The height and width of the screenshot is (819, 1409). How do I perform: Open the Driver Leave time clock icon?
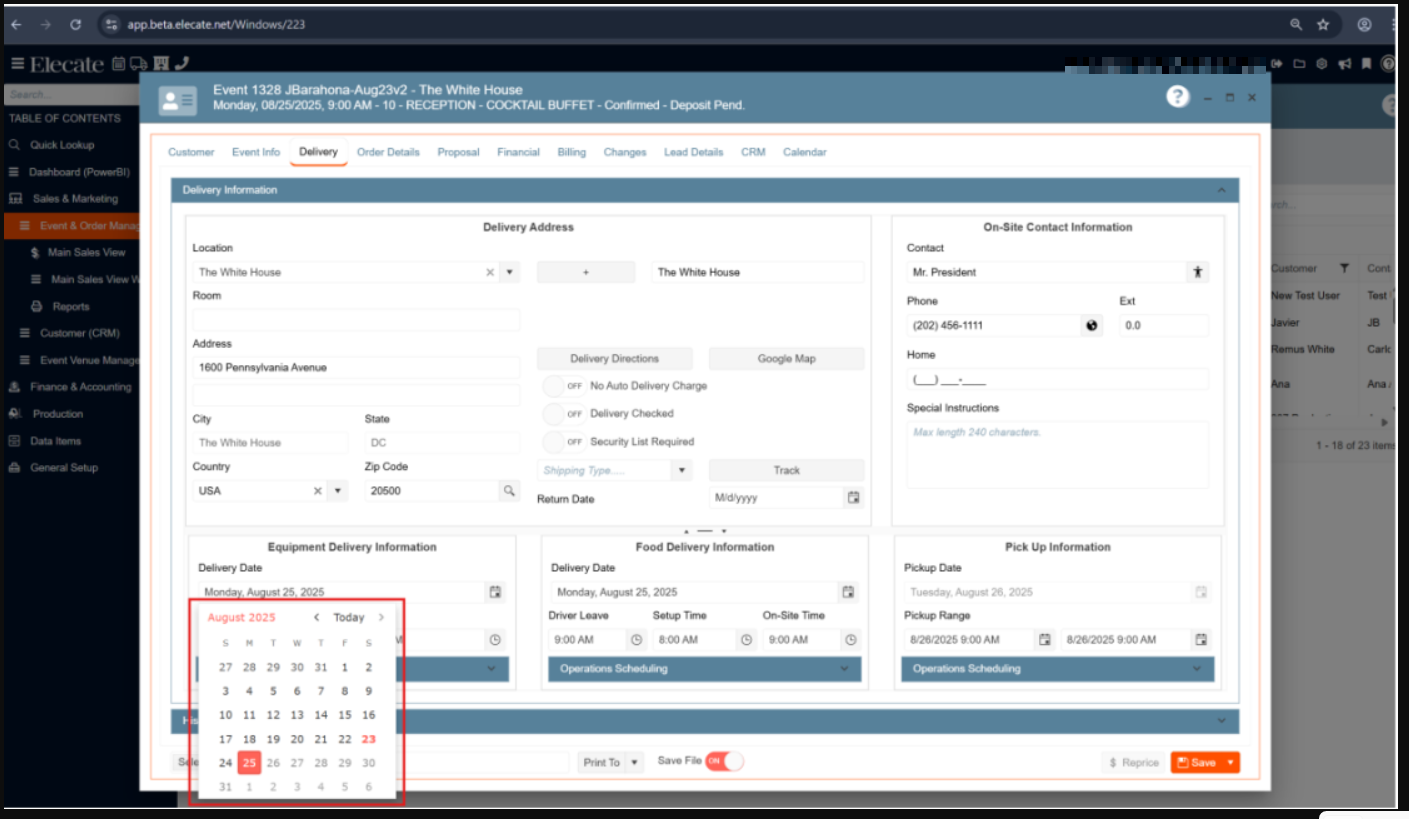click(x=636, y=640)
